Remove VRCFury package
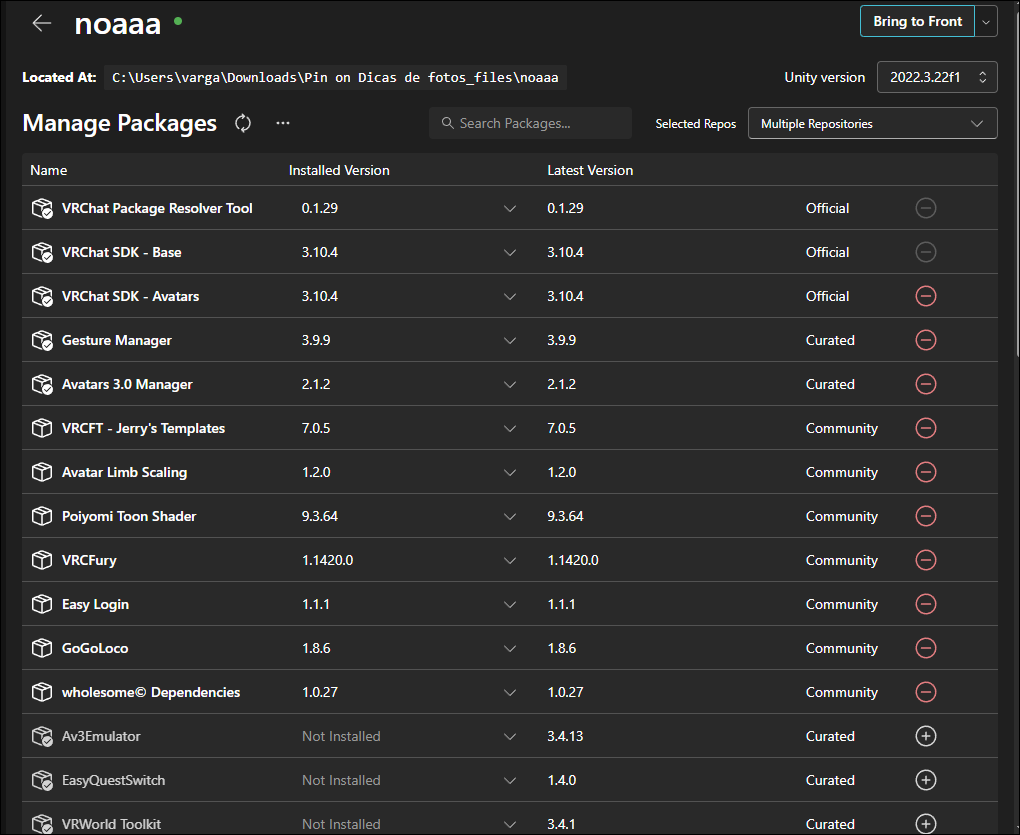Viewport: 1020px width, 835px height. [x=925, y=560]
